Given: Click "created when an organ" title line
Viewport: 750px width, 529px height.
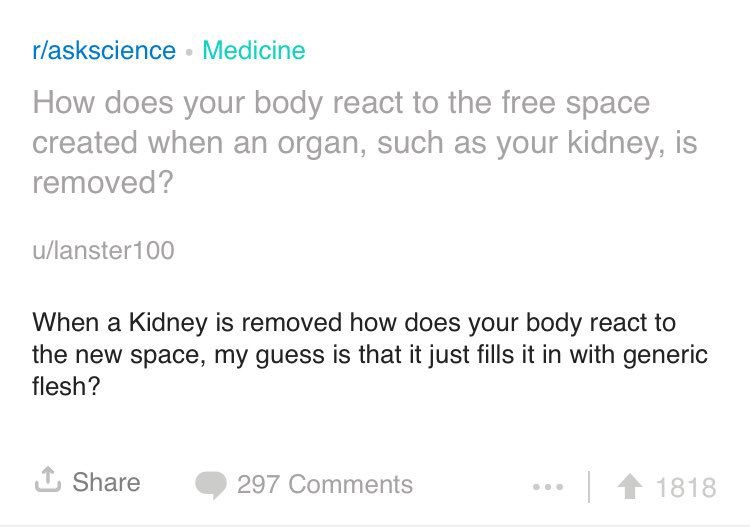Looking at the screenshot, I should (x=365, y=143).
